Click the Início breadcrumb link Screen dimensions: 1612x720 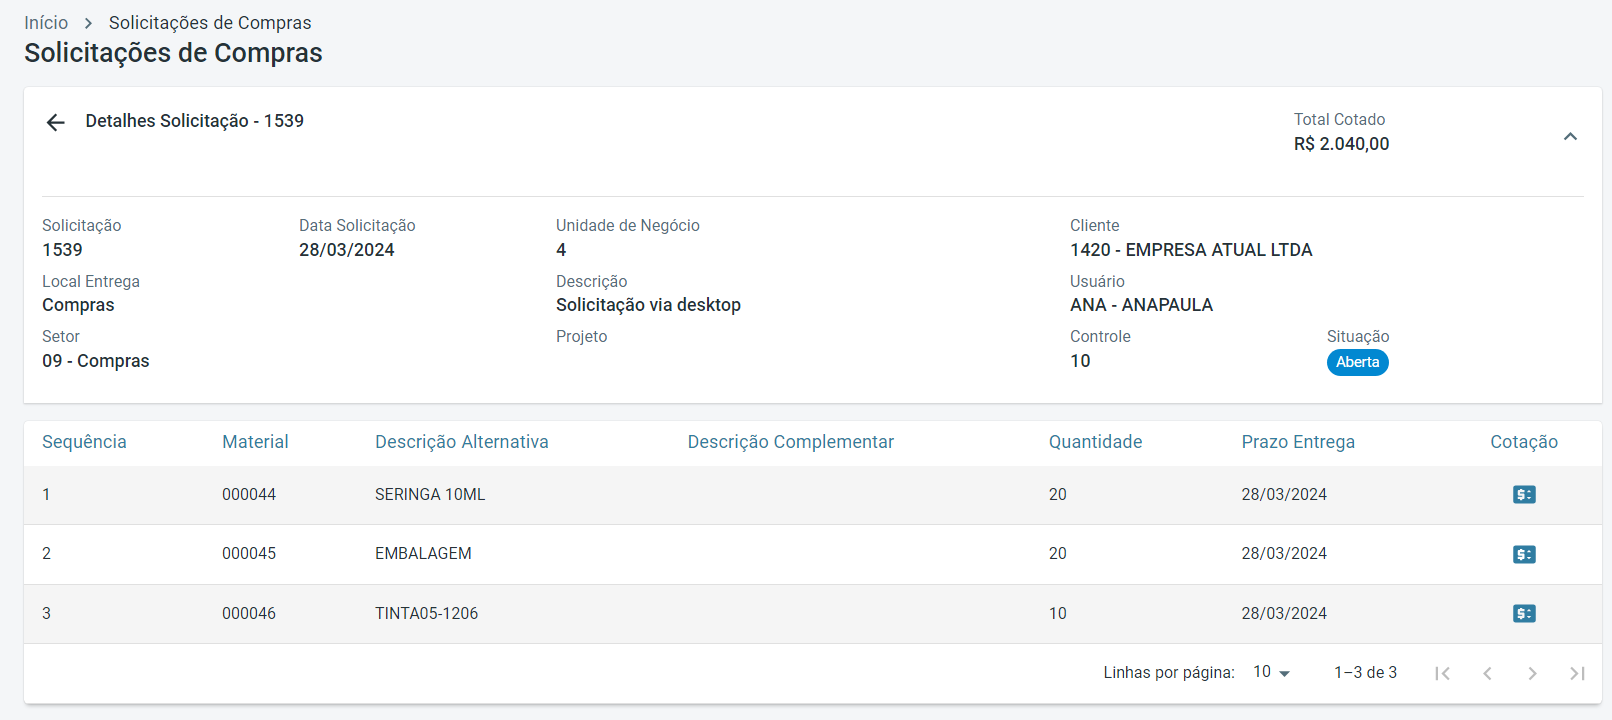coord(46,23)
